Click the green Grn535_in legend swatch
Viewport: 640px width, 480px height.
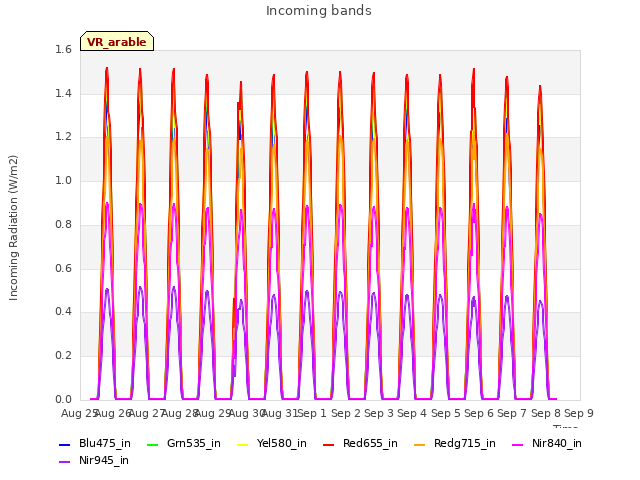tap(152, 444)
